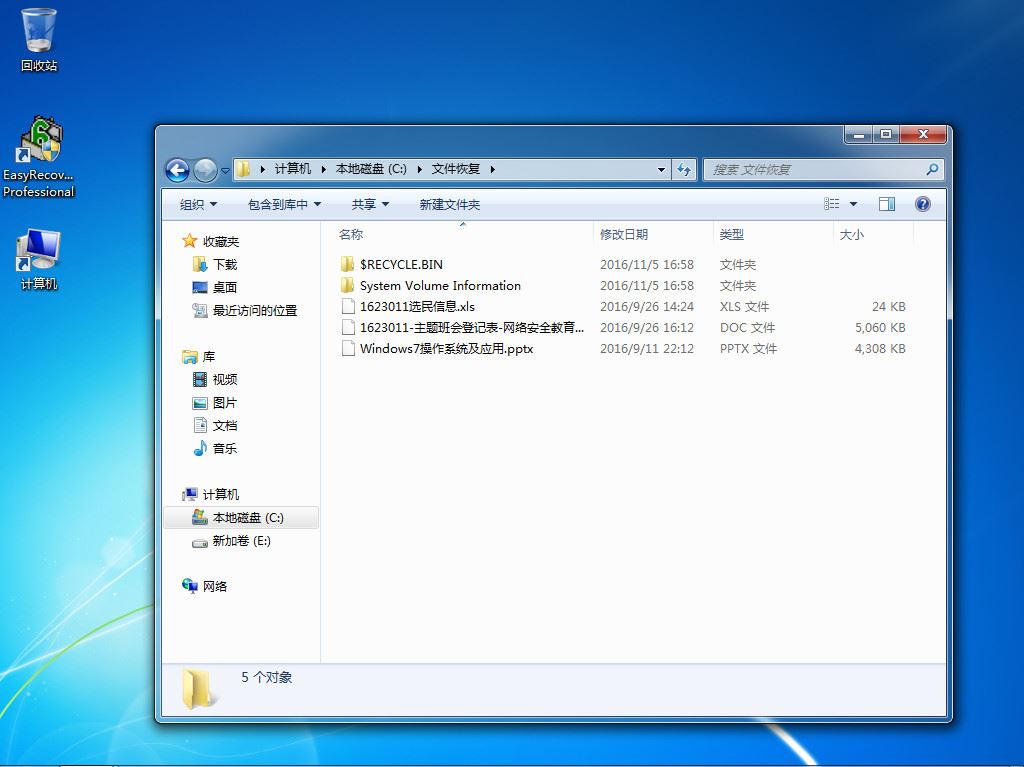
Task: Open the view options dropdown arrow
Action: (x=853, y=204)
